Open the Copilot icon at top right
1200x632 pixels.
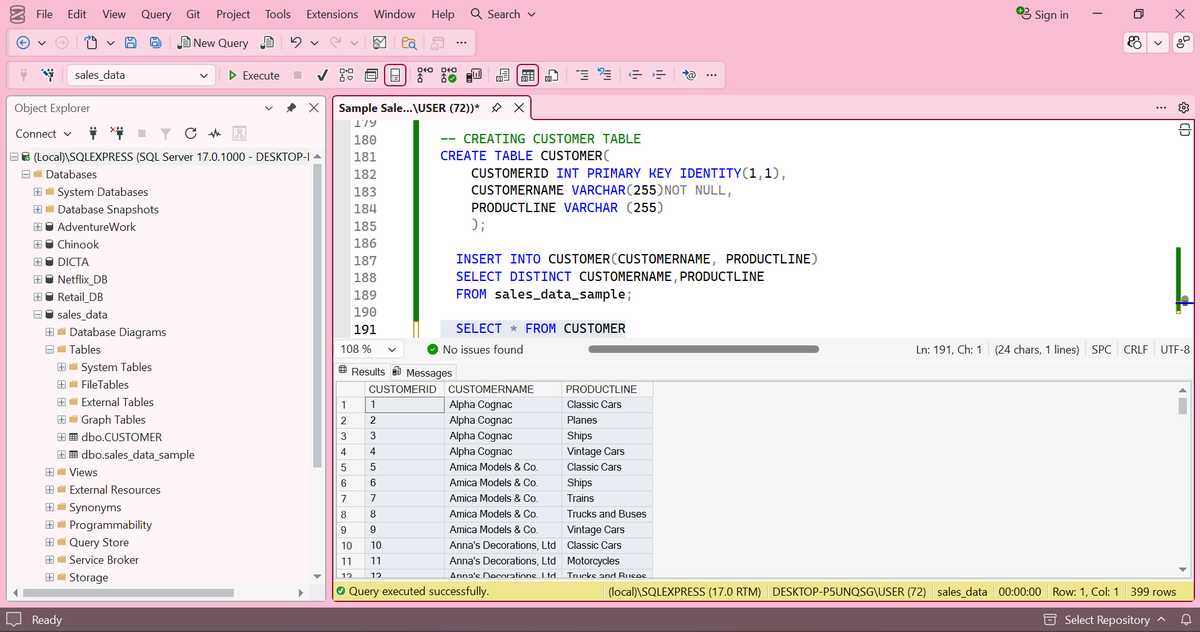[1135, 43]
